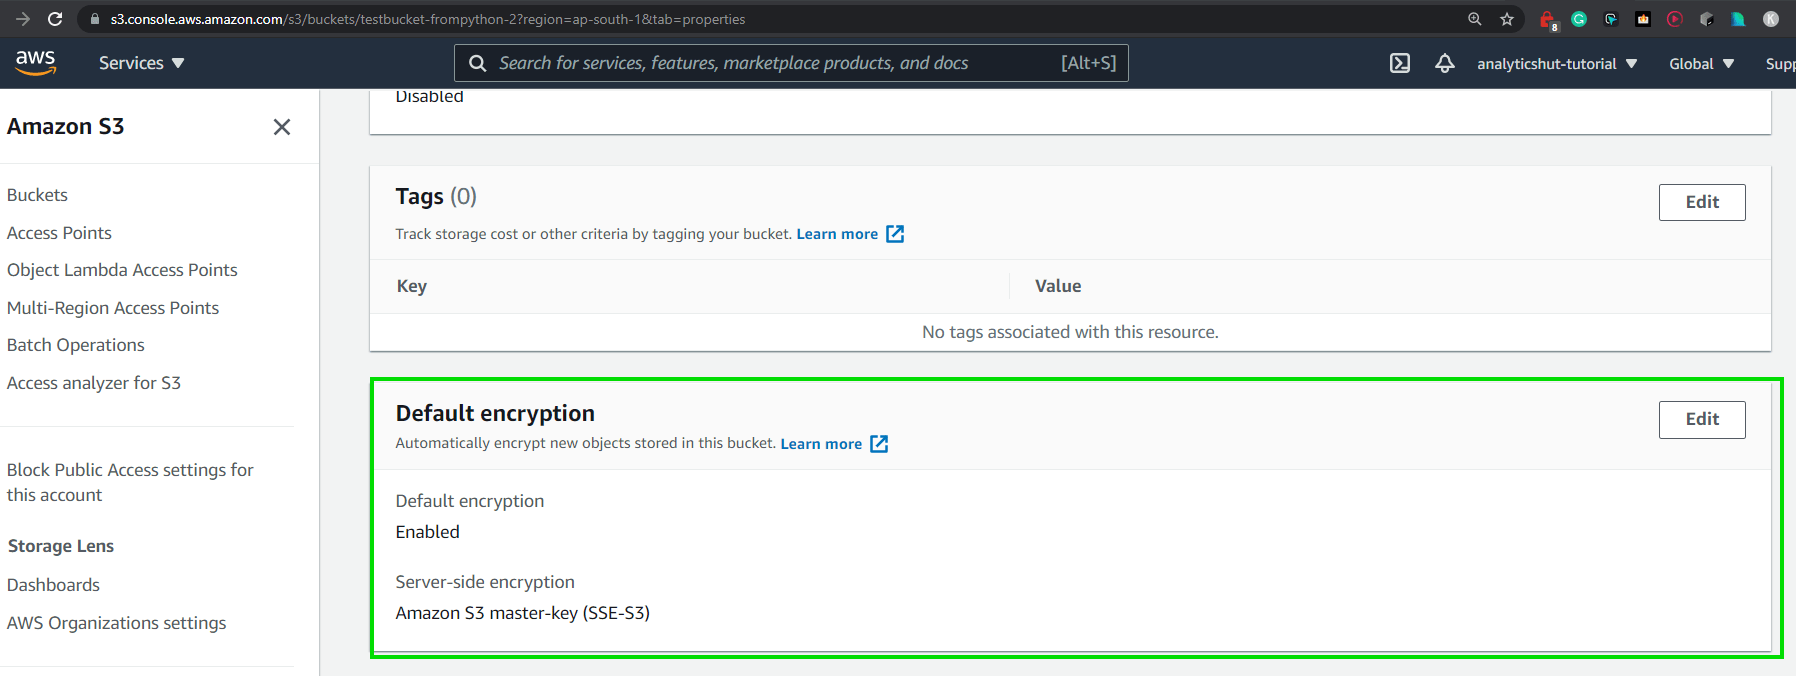Expand the Services dropdown menu
Screen dimensions: 1796x676
[x=141, y=63]
